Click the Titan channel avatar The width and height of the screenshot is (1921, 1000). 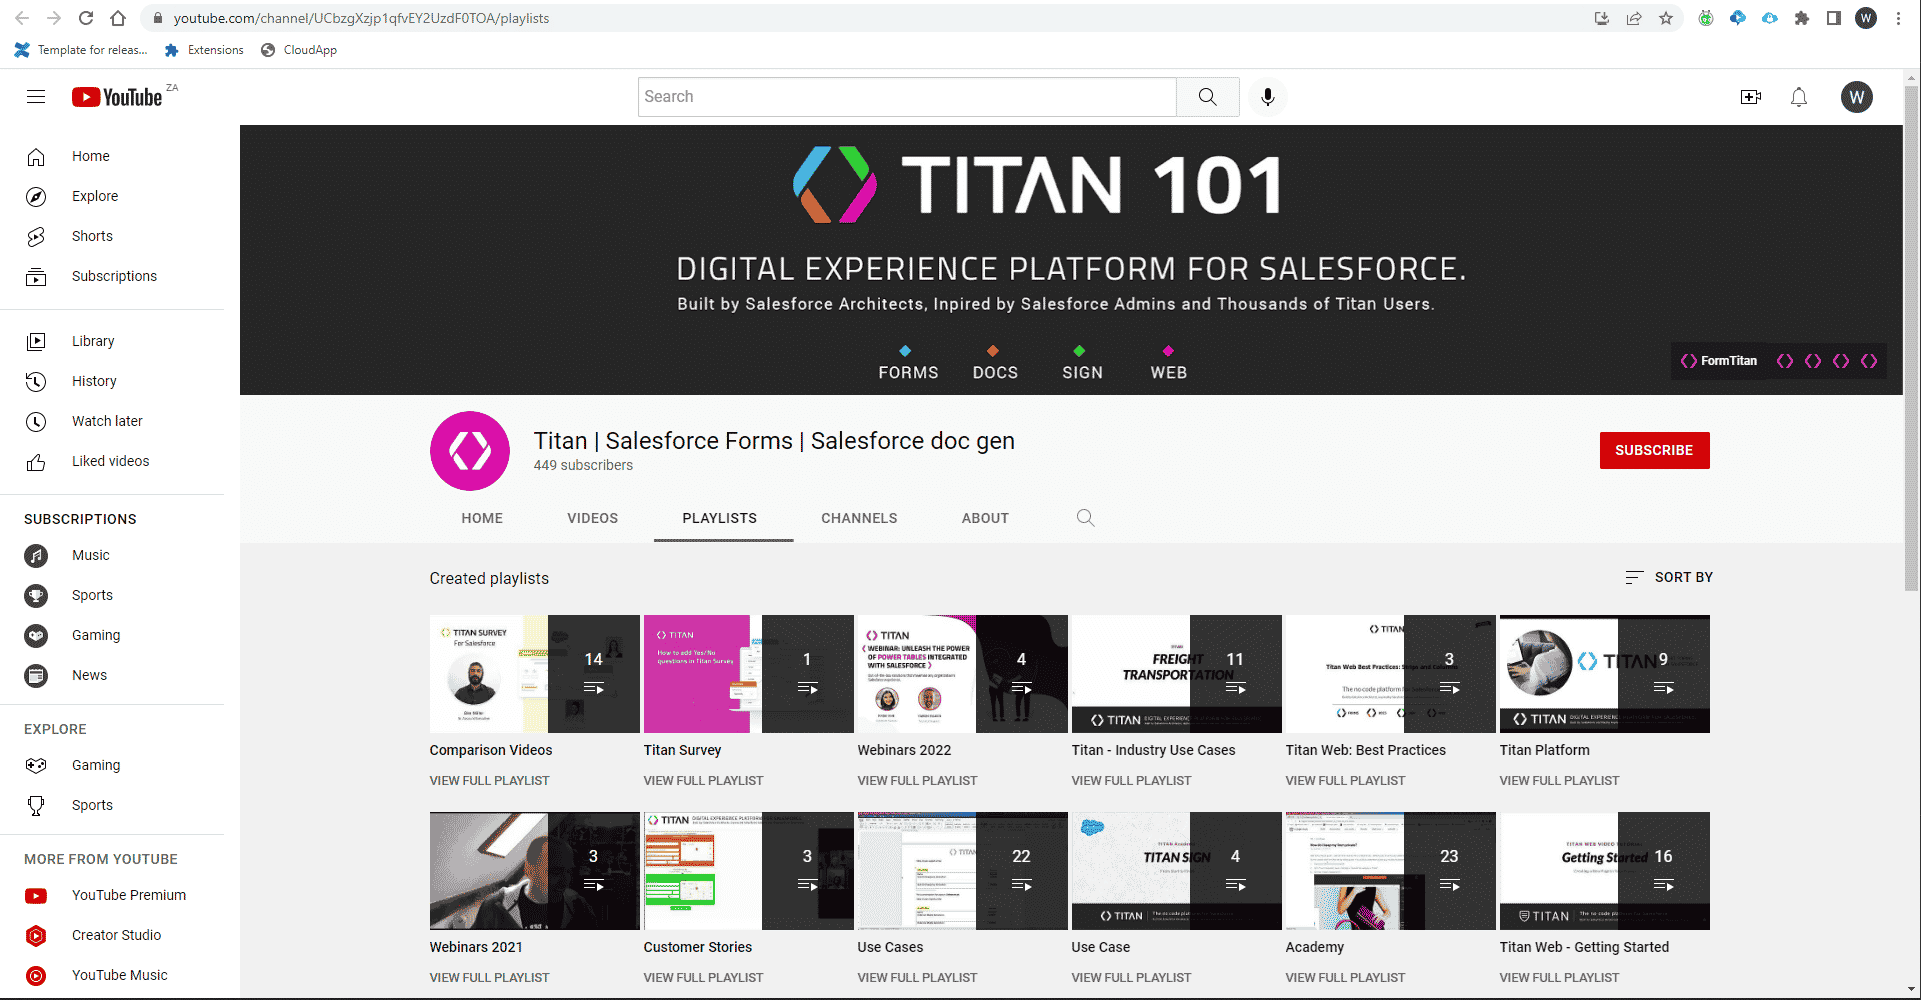(470, 451)
